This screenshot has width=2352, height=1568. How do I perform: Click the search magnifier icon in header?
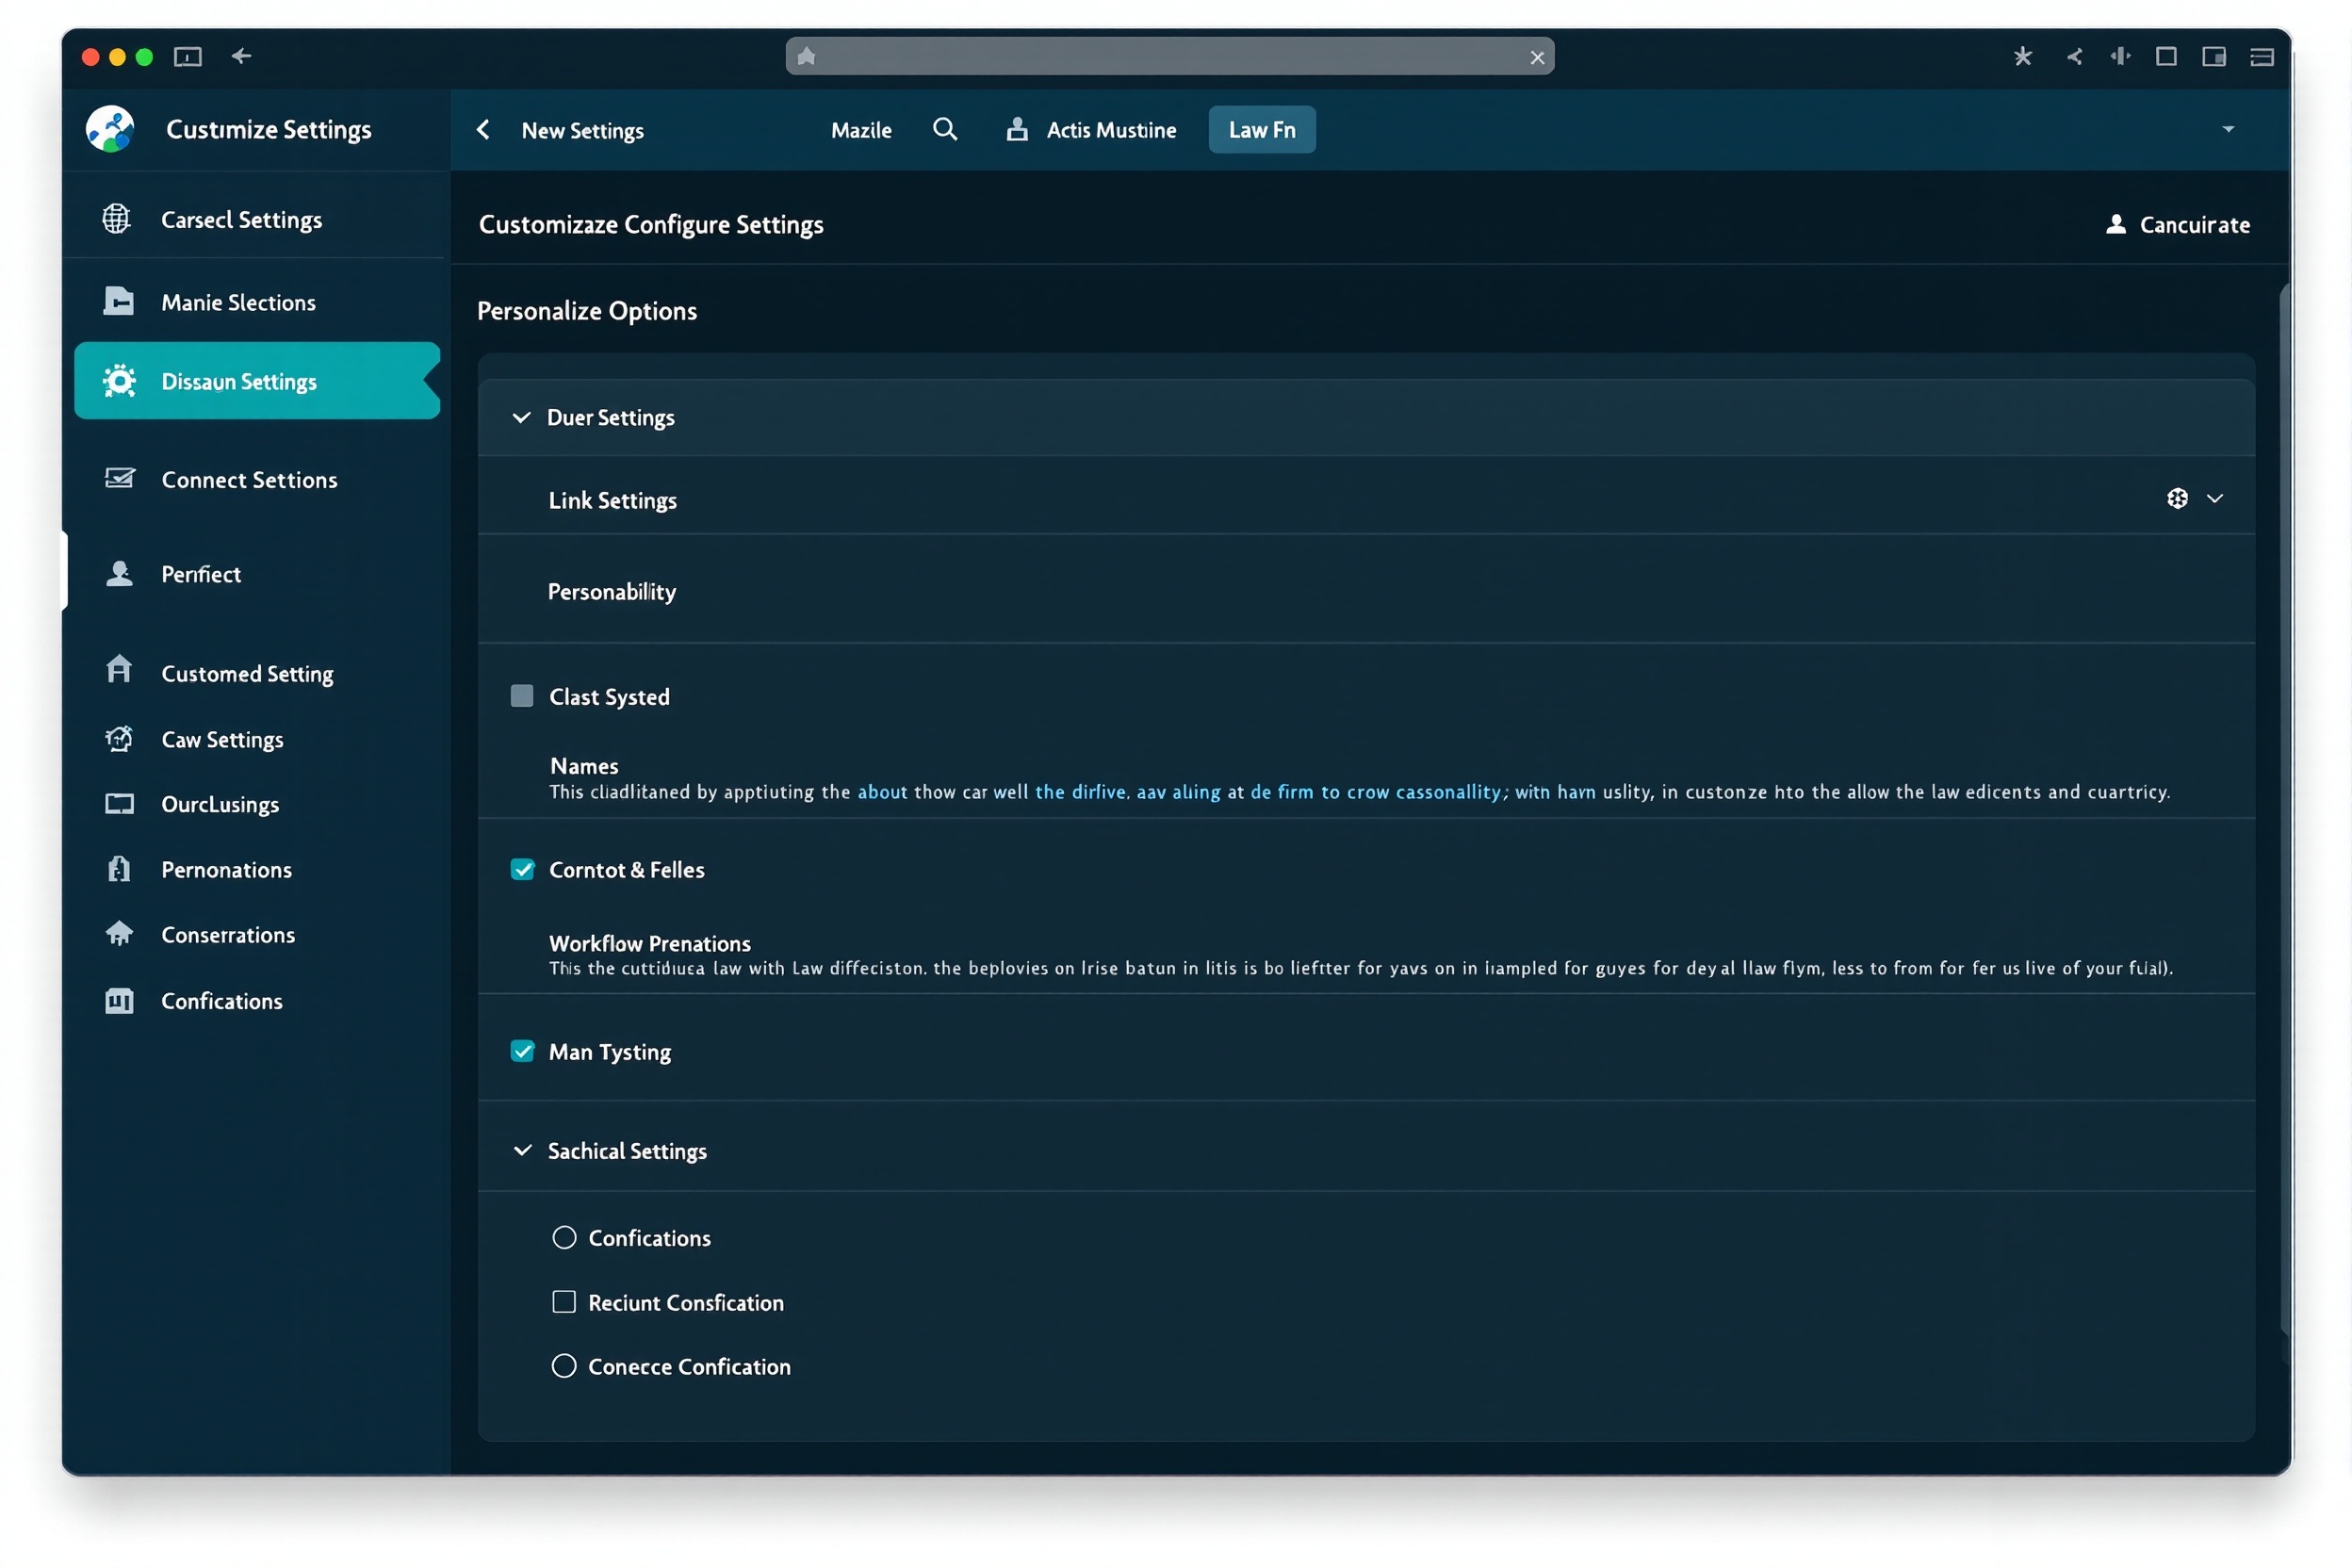point(945,129)
